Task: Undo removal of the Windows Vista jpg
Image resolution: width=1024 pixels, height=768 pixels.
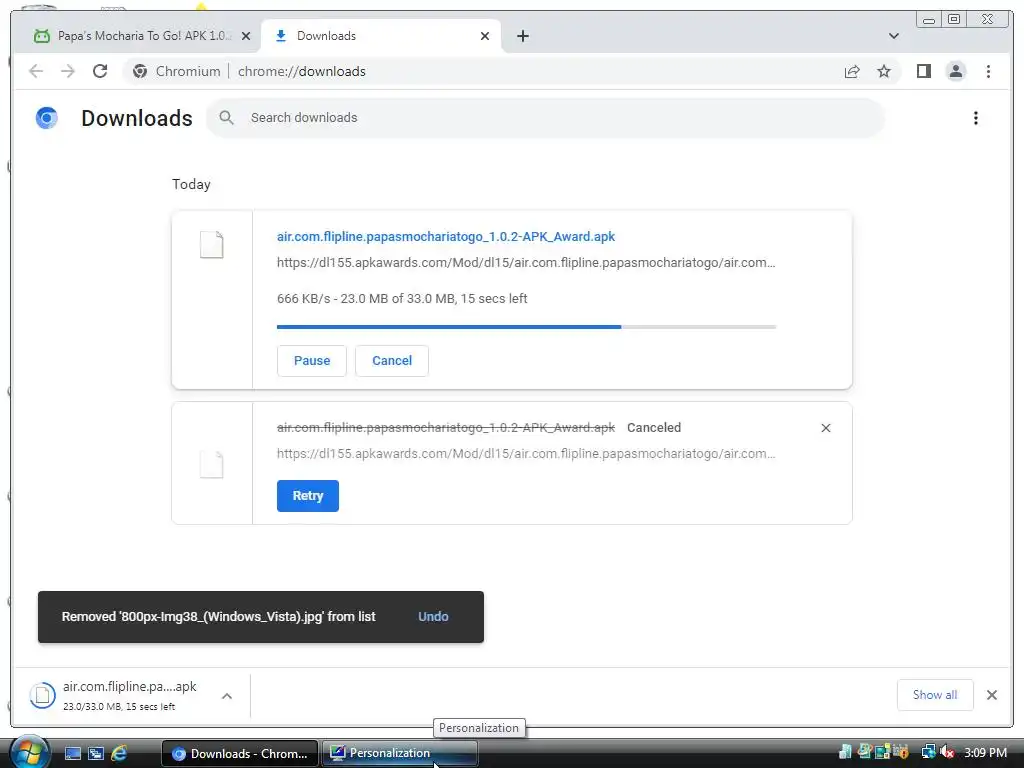Action: pyautogui.click(x=433, y=616)
